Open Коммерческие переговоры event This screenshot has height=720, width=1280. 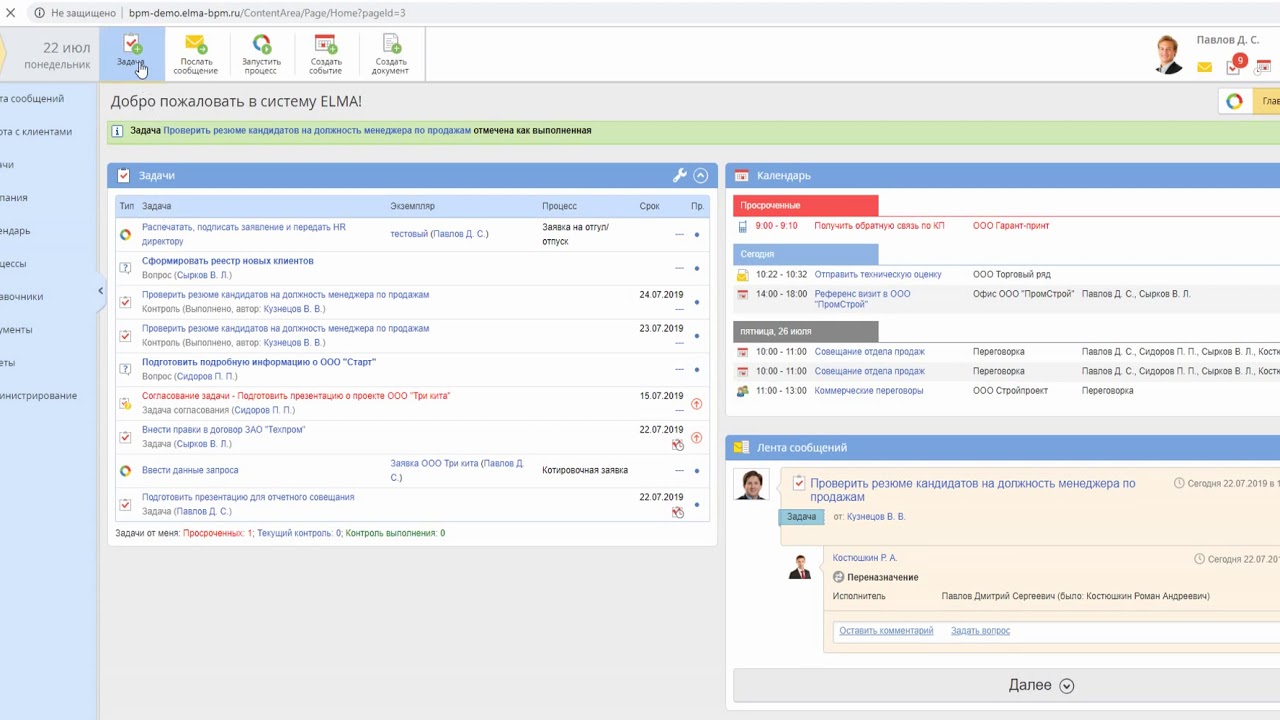(869, 391)
